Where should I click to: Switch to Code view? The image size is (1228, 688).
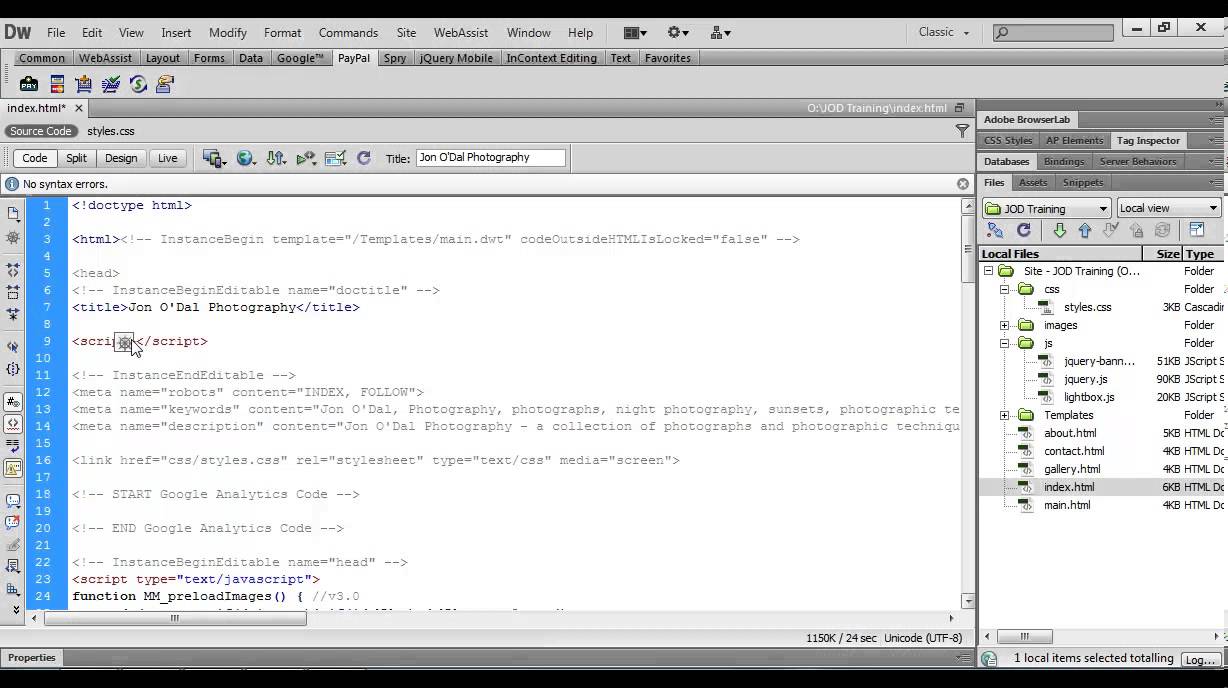click(35, 158)
